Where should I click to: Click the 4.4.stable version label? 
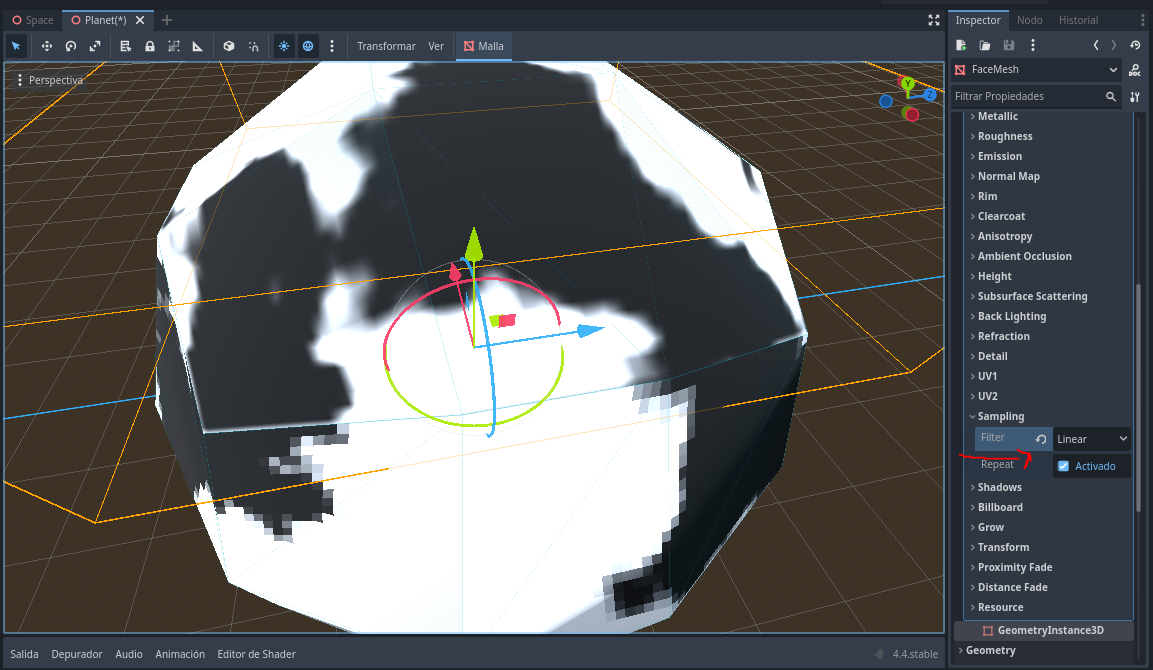click(915, 654)
